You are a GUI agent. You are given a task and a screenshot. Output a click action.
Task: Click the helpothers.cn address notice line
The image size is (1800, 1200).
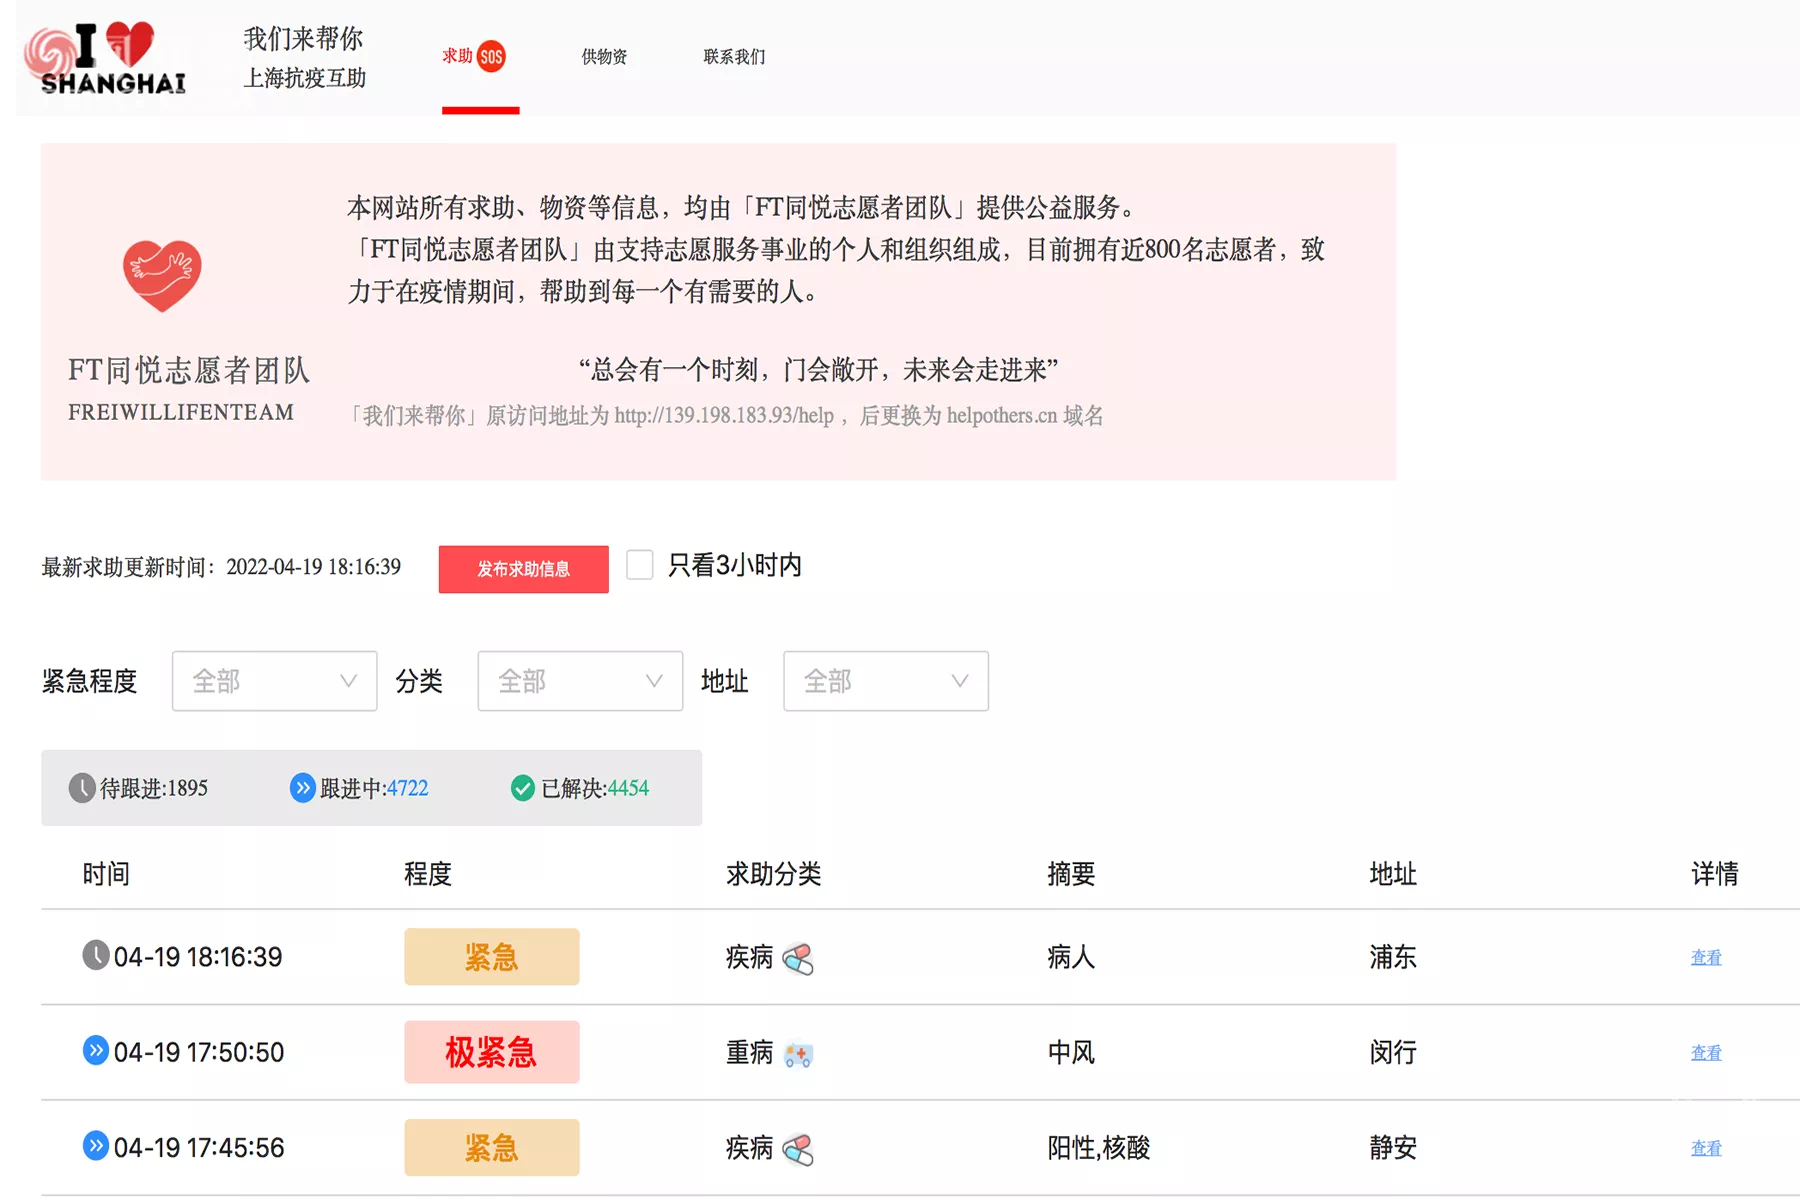tap(726, 415)
